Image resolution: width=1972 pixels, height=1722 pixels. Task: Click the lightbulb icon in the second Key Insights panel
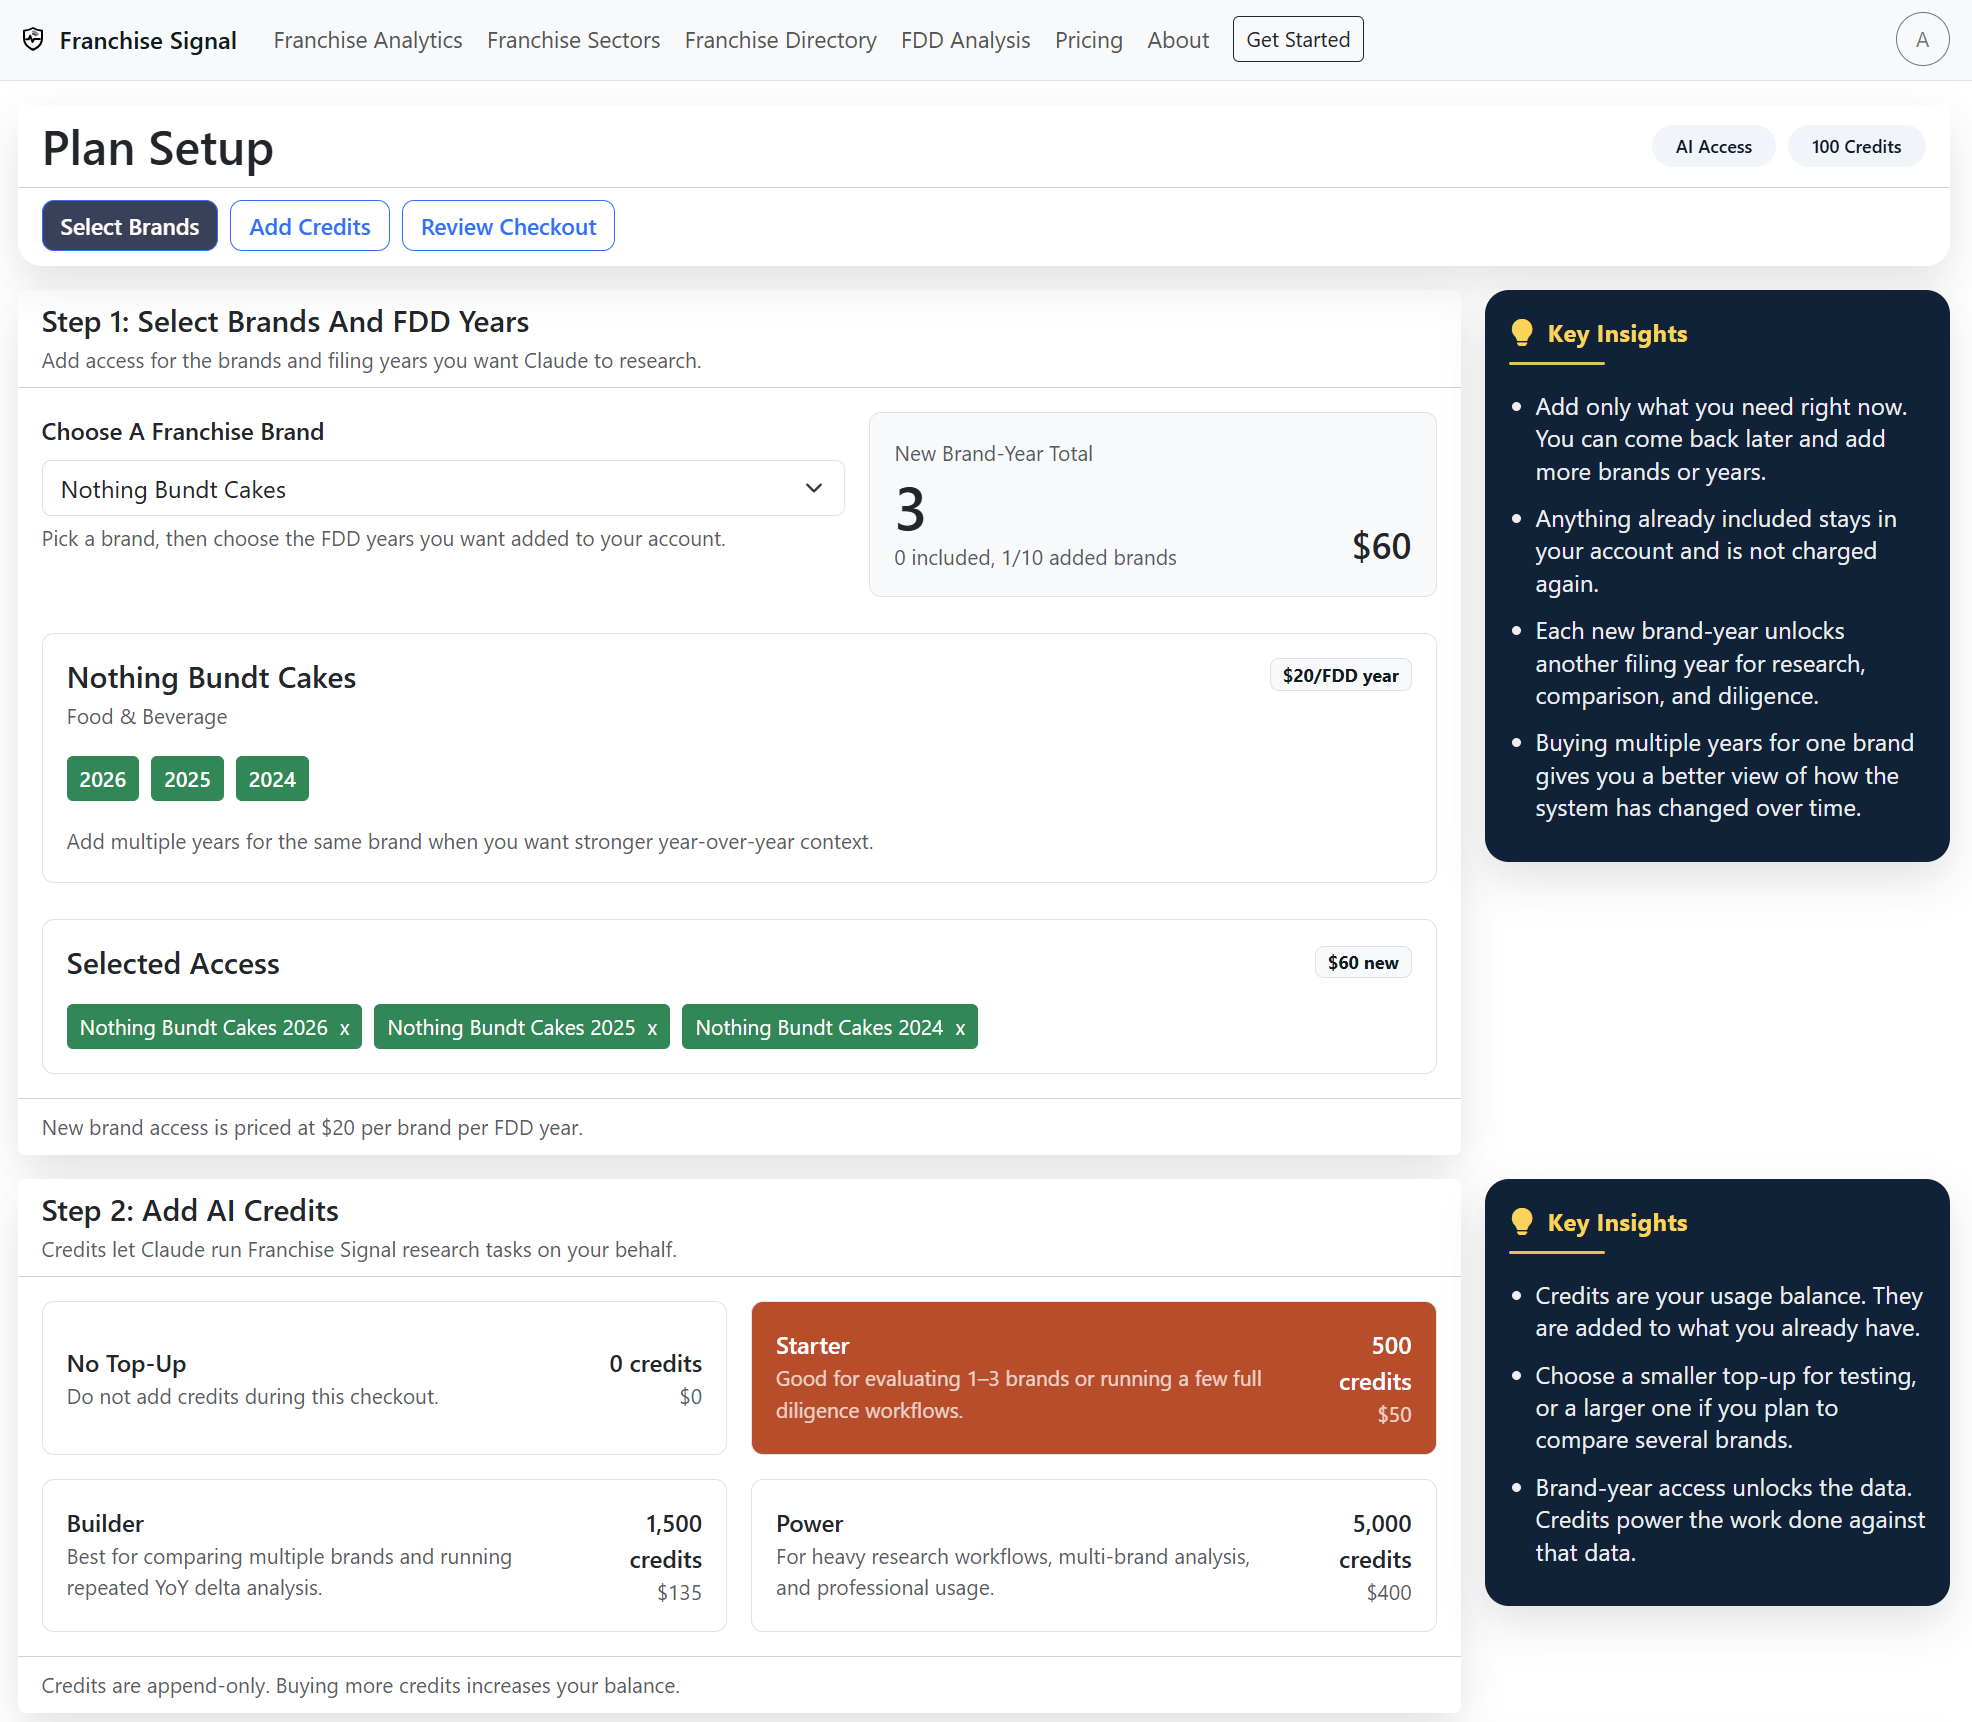(x=1521, y=1222)
